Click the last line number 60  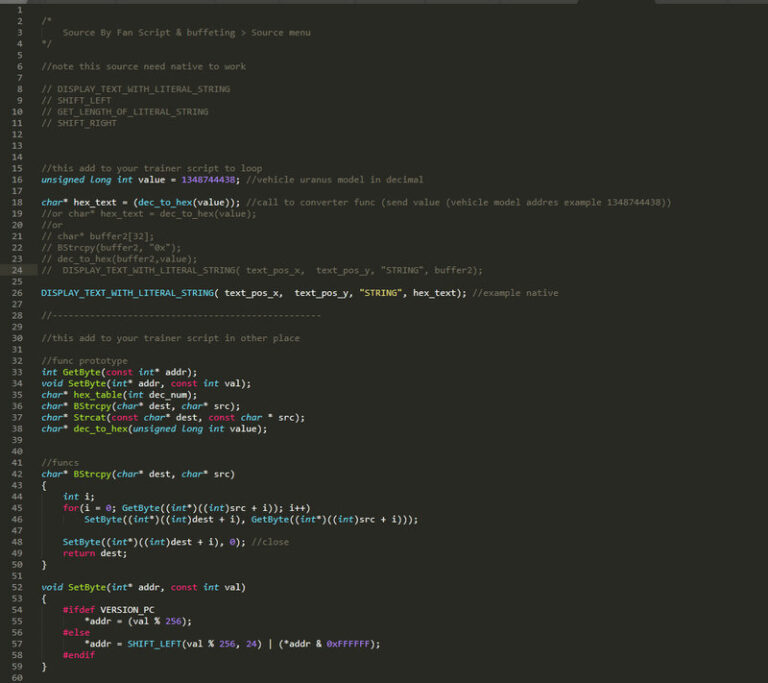(18, 677)
